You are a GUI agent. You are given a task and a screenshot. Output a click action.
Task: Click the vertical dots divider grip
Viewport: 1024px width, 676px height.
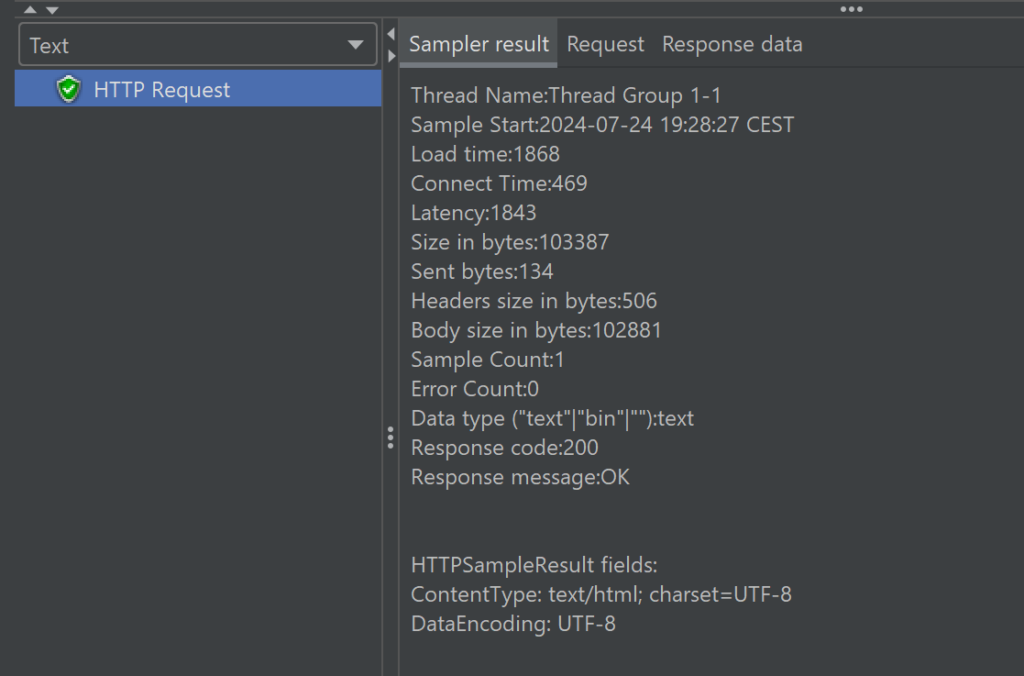390,438
